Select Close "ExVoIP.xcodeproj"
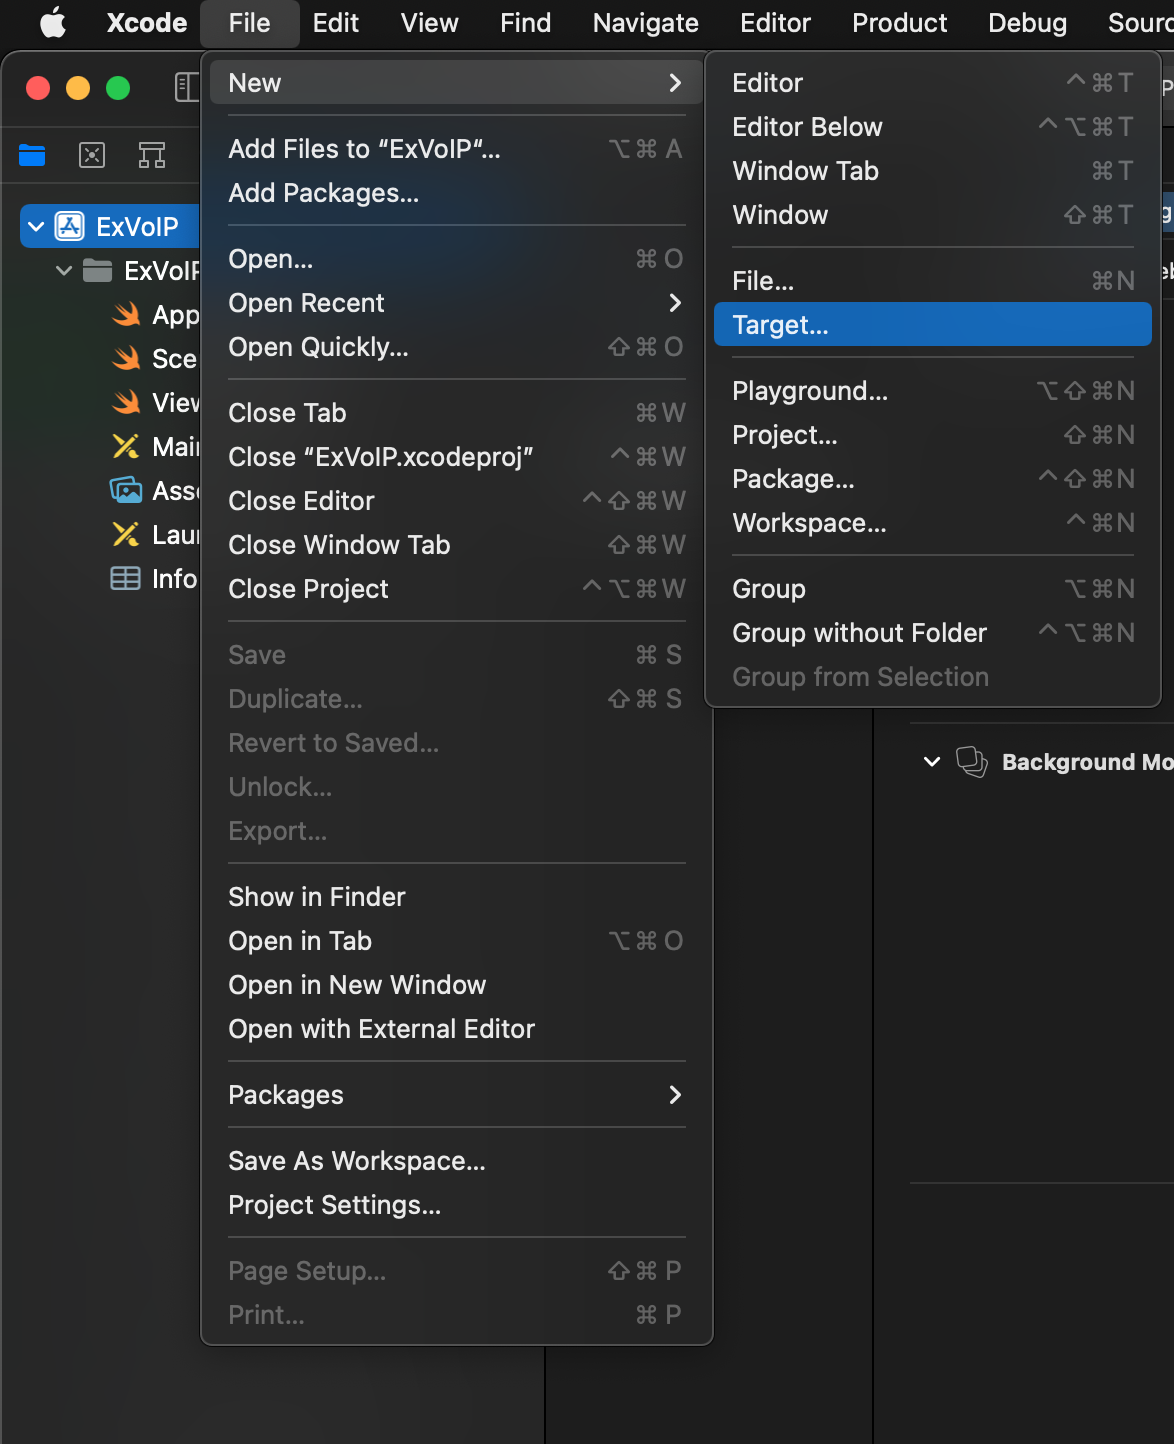 [456, 457]
